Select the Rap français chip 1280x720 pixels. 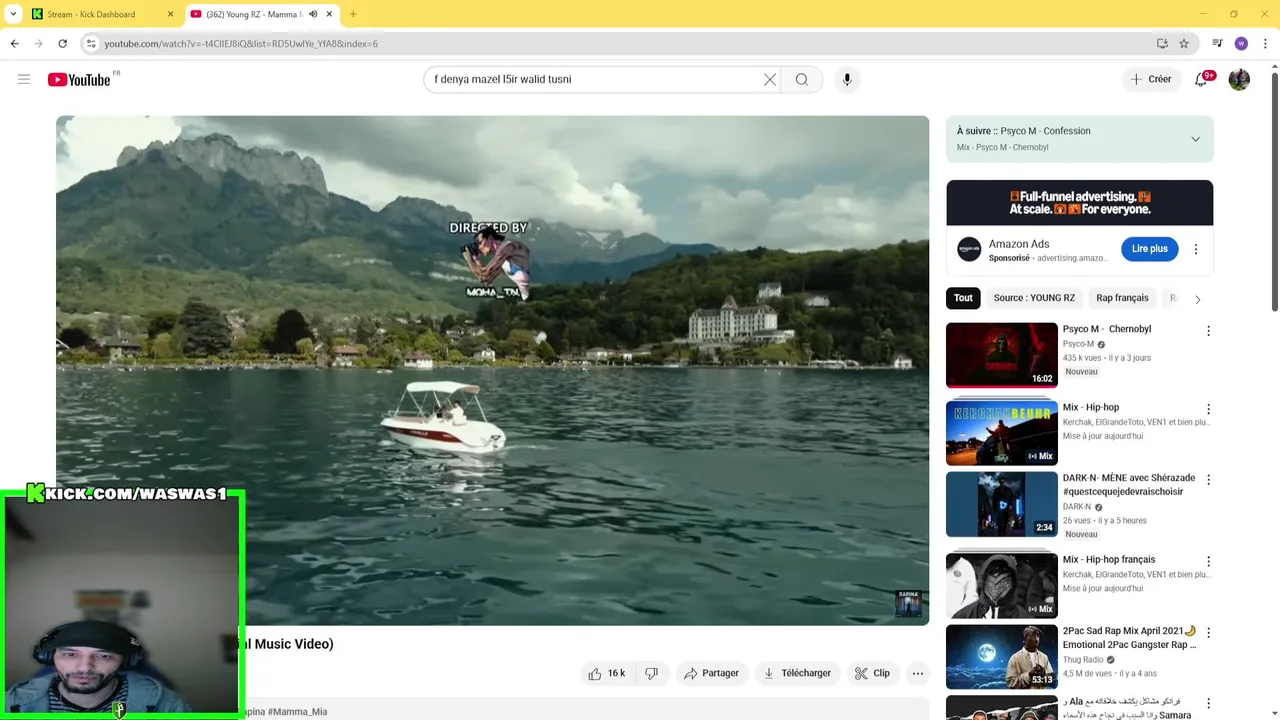click(x=1122, y=298)
